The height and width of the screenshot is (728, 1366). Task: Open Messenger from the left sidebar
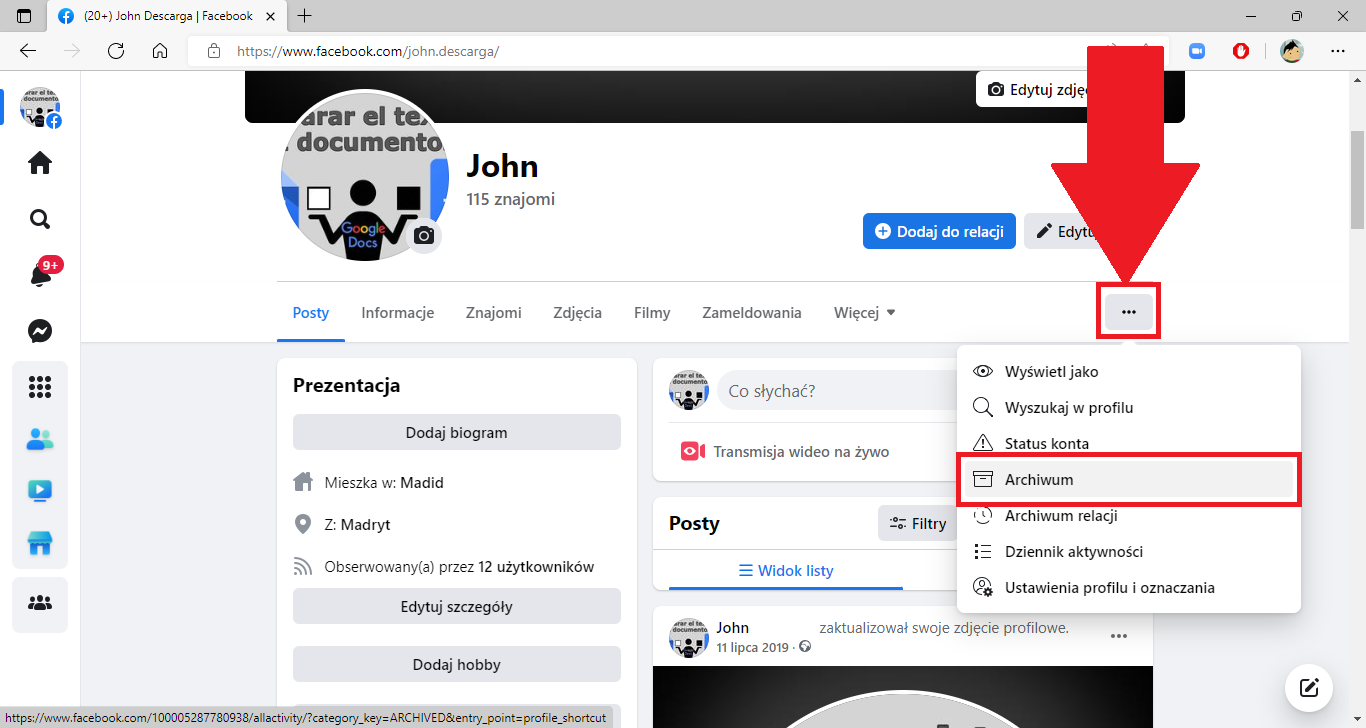(x=40, y=331)
